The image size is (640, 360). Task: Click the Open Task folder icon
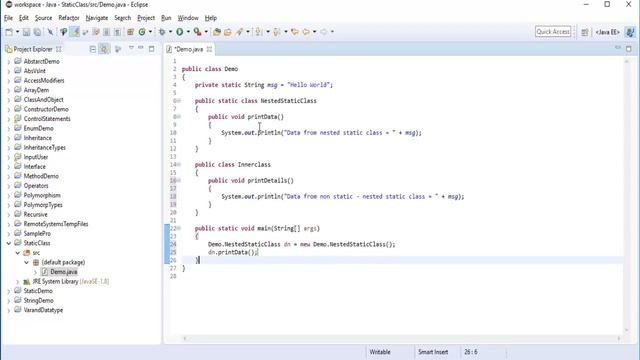click(228, 32)
